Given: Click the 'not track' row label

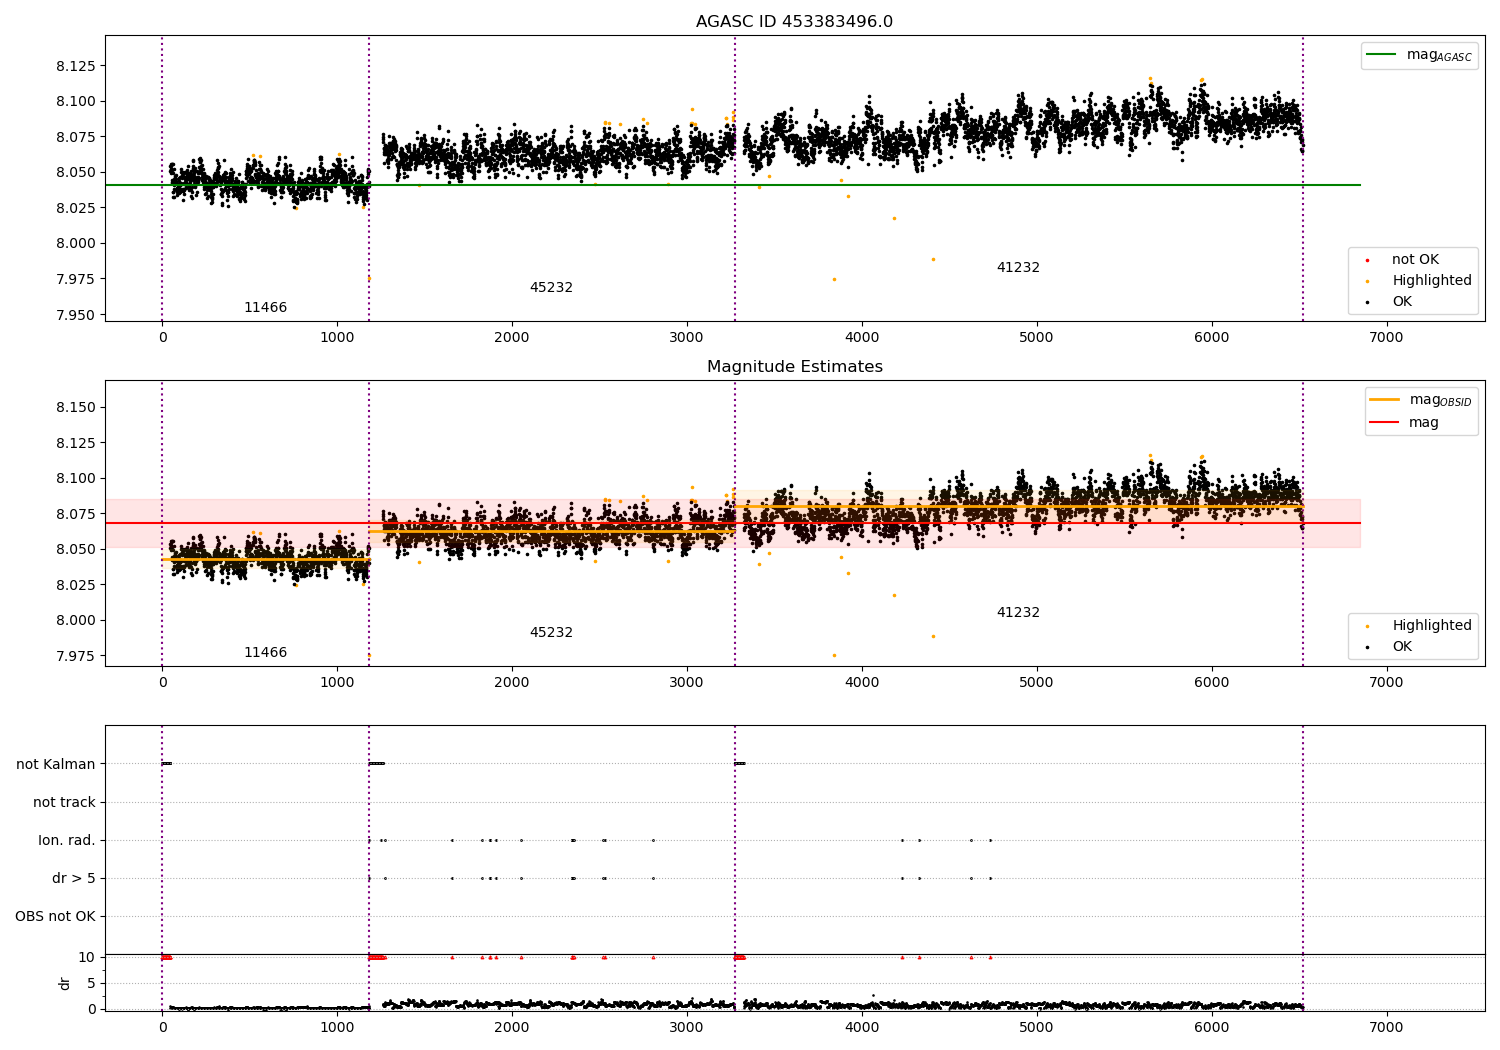Looking at the screenshot, I should 64,803.
